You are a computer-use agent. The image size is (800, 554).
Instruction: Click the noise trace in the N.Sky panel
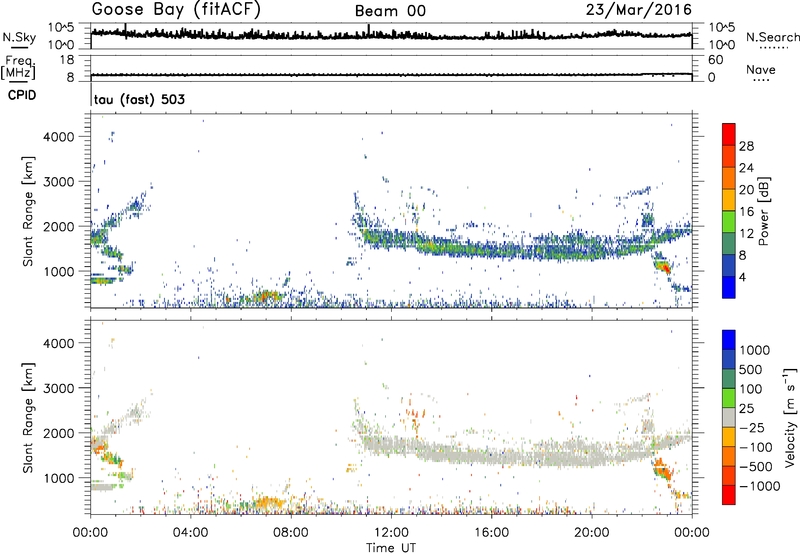click(391, 35)
